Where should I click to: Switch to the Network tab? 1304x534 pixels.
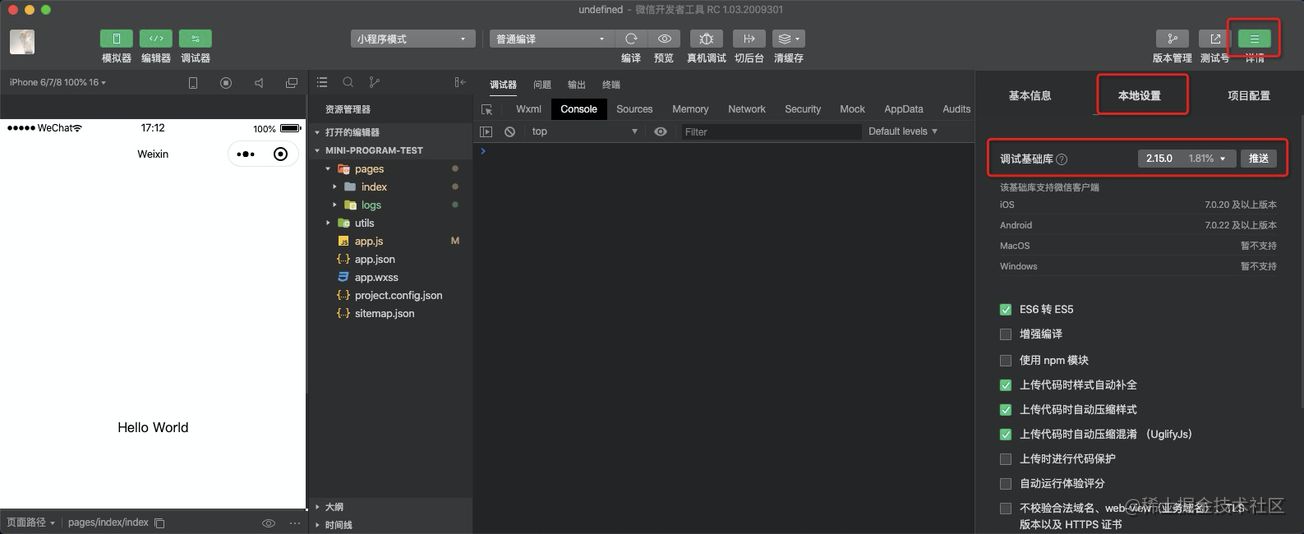click(x=746, y=109)
